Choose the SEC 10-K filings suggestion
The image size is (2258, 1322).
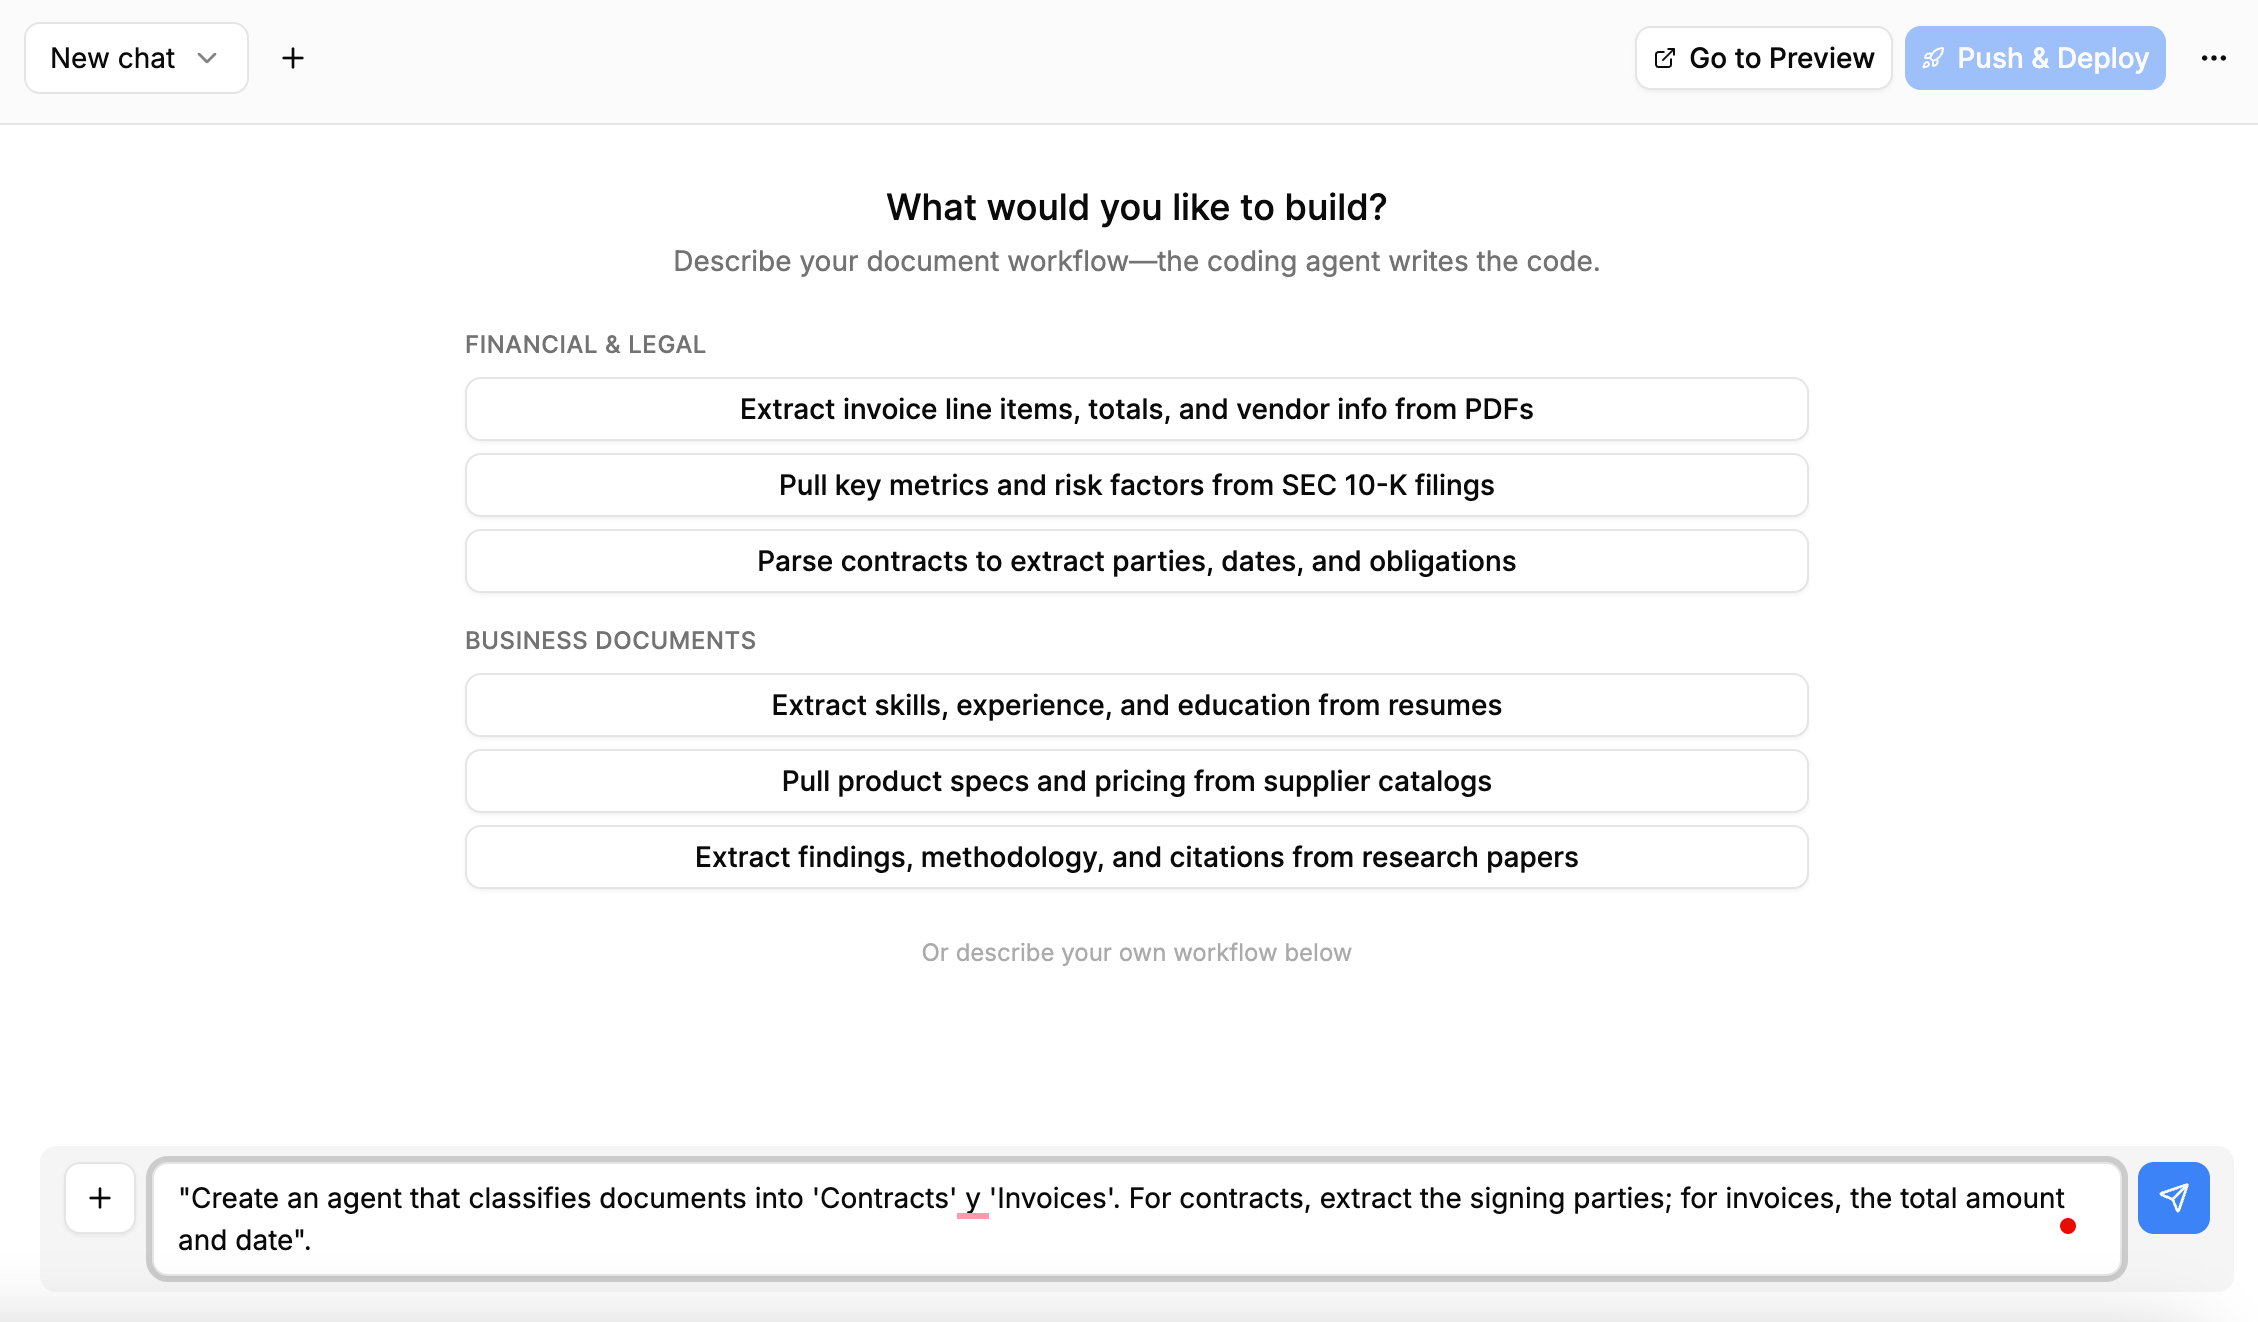1136,485
